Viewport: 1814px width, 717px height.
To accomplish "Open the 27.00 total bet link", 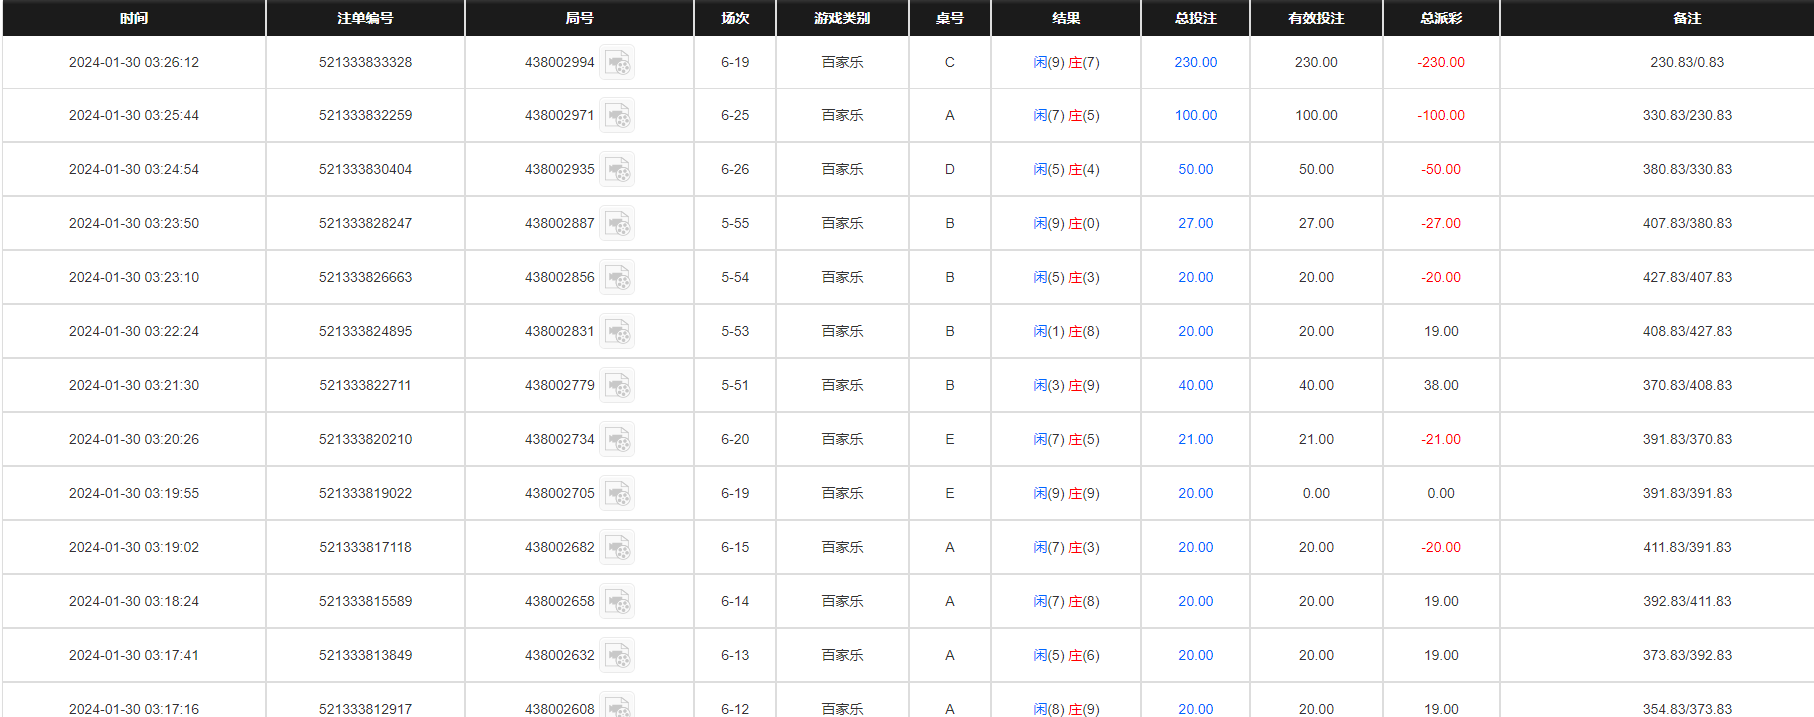I will (x=1195, y=223).
